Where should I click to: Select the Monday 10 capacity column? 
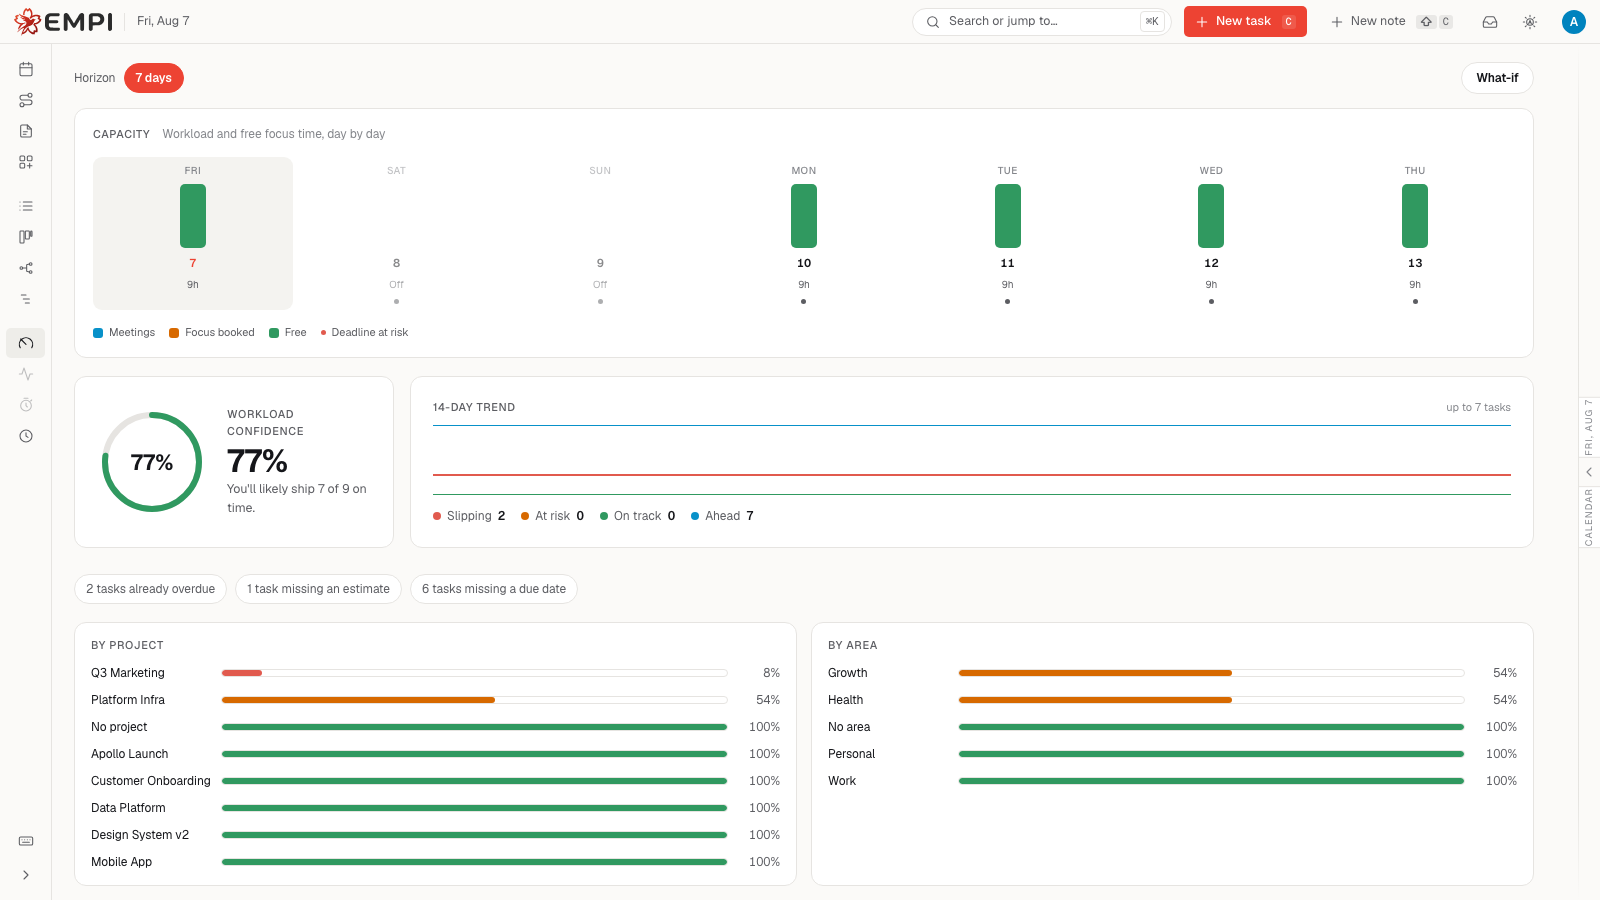click(x=804, y=234)
